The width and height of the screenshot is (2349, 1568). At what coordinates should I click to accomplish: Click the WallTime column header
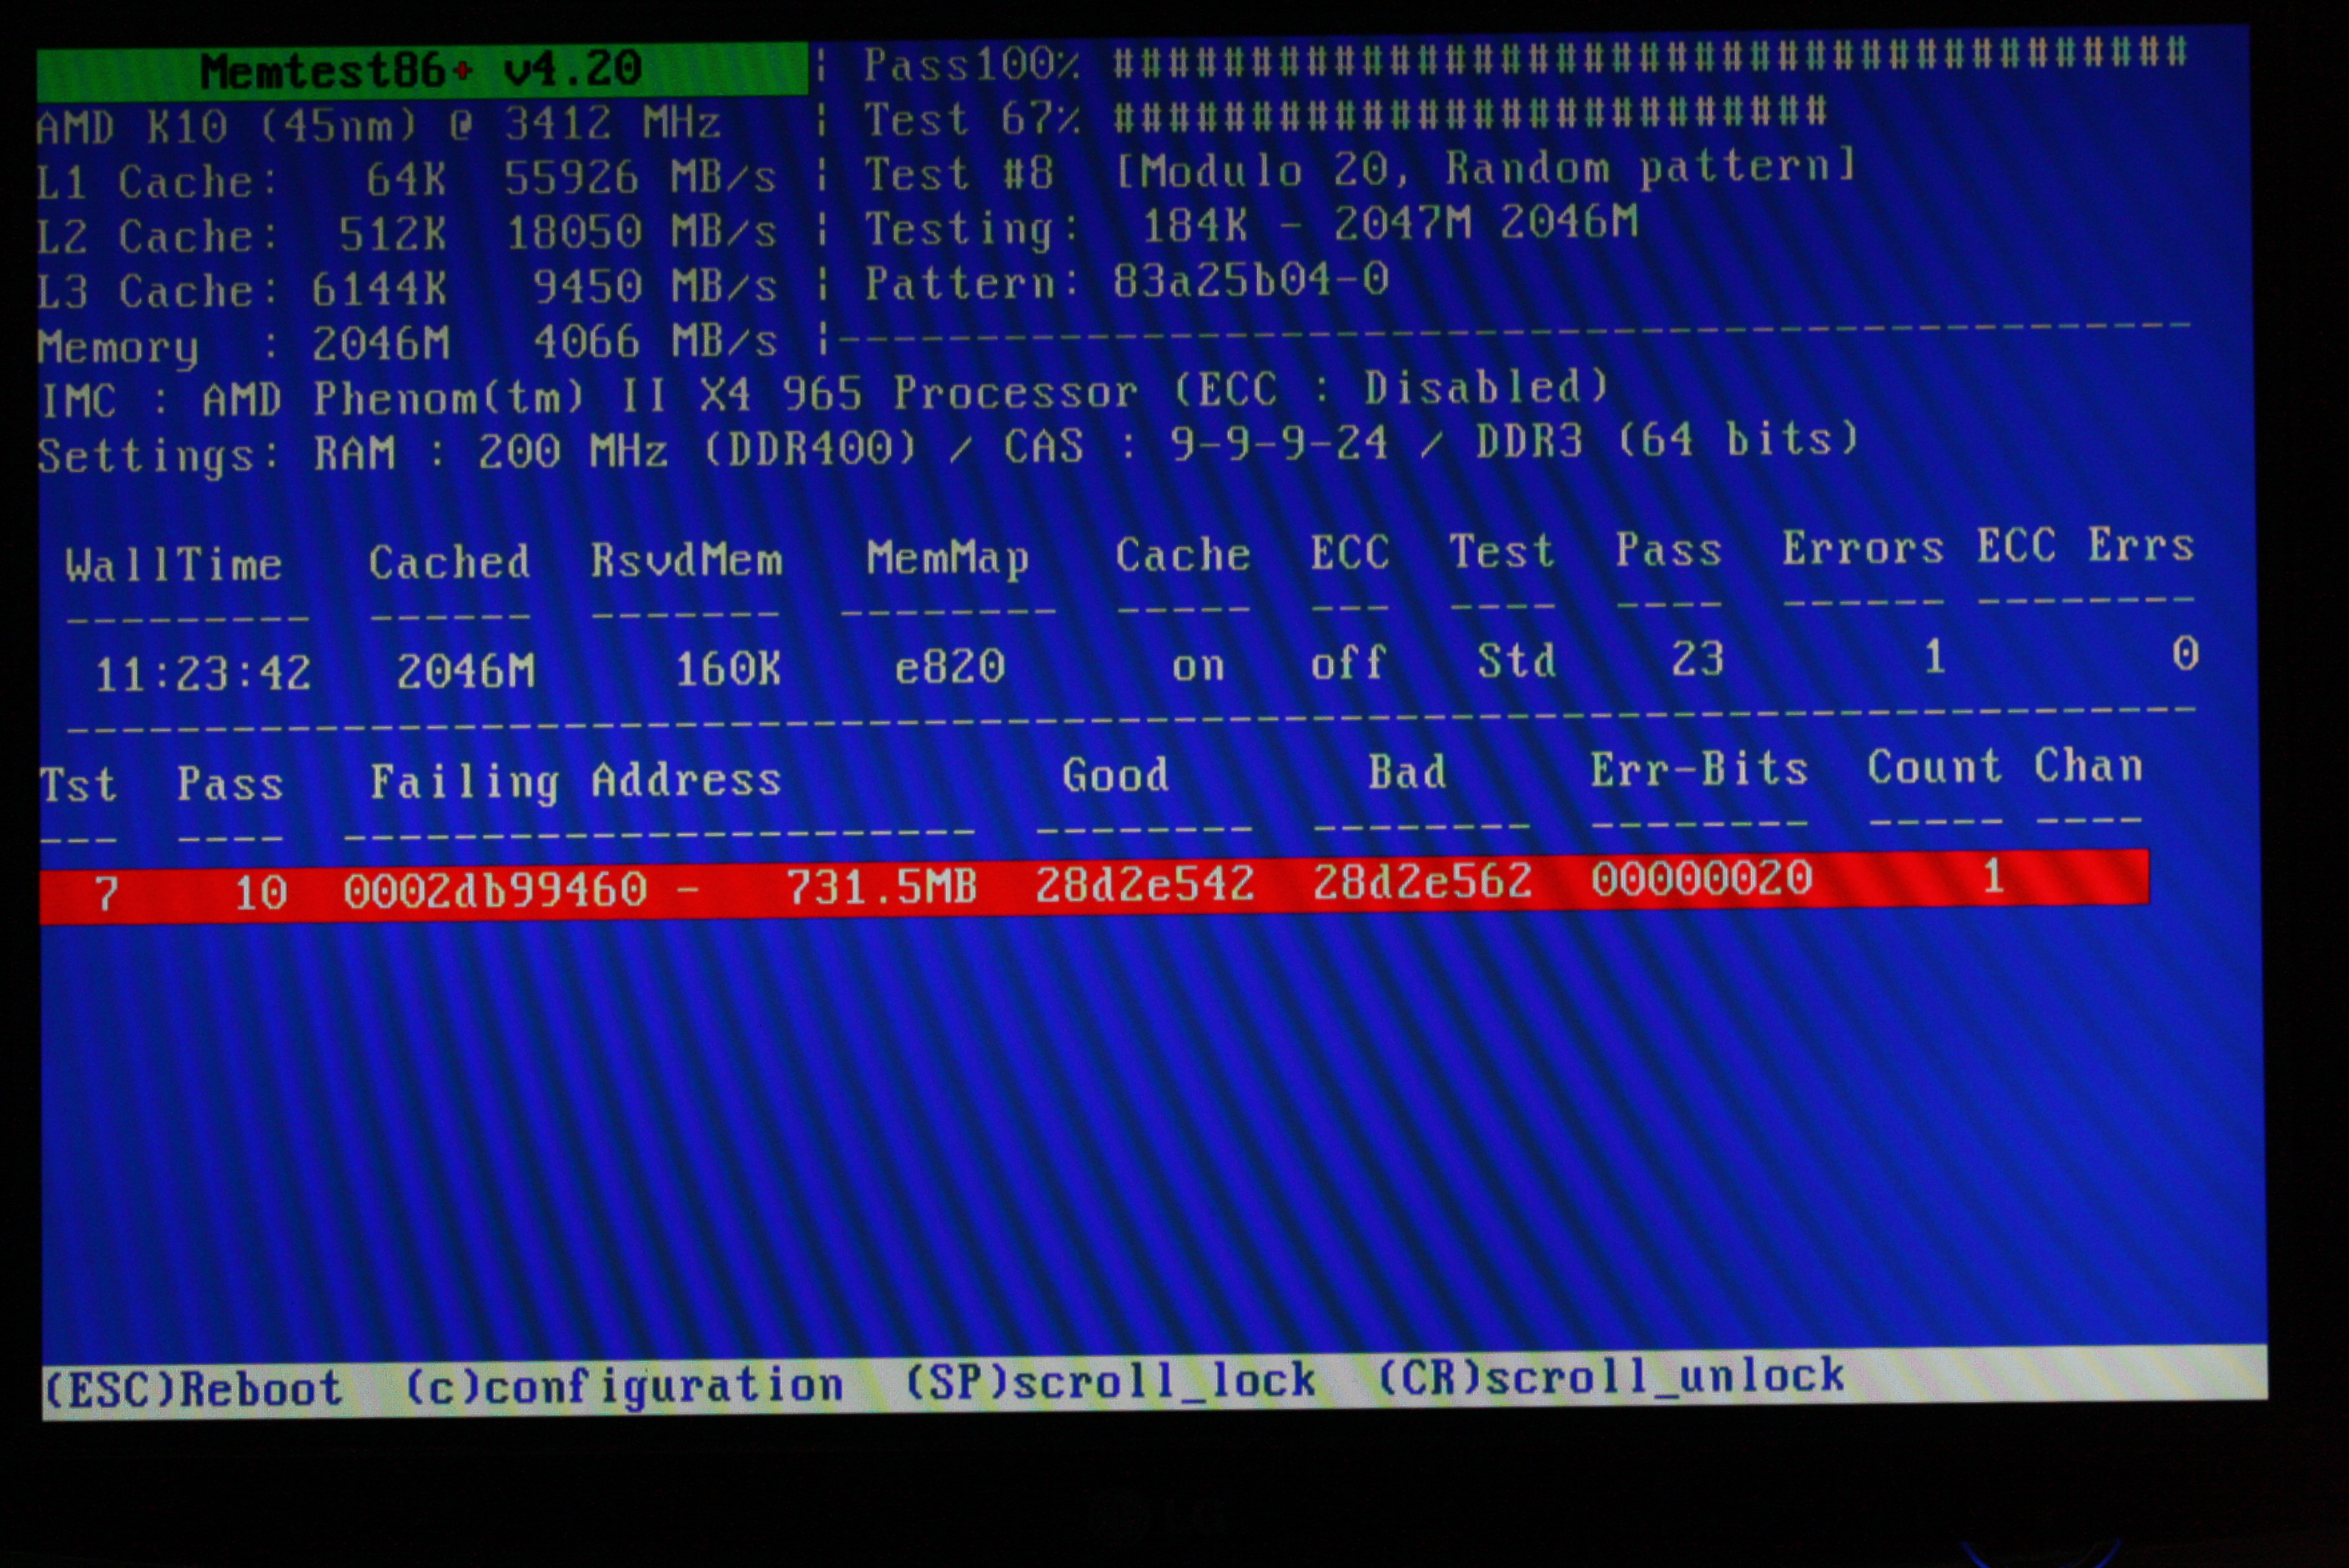(174, 565)
